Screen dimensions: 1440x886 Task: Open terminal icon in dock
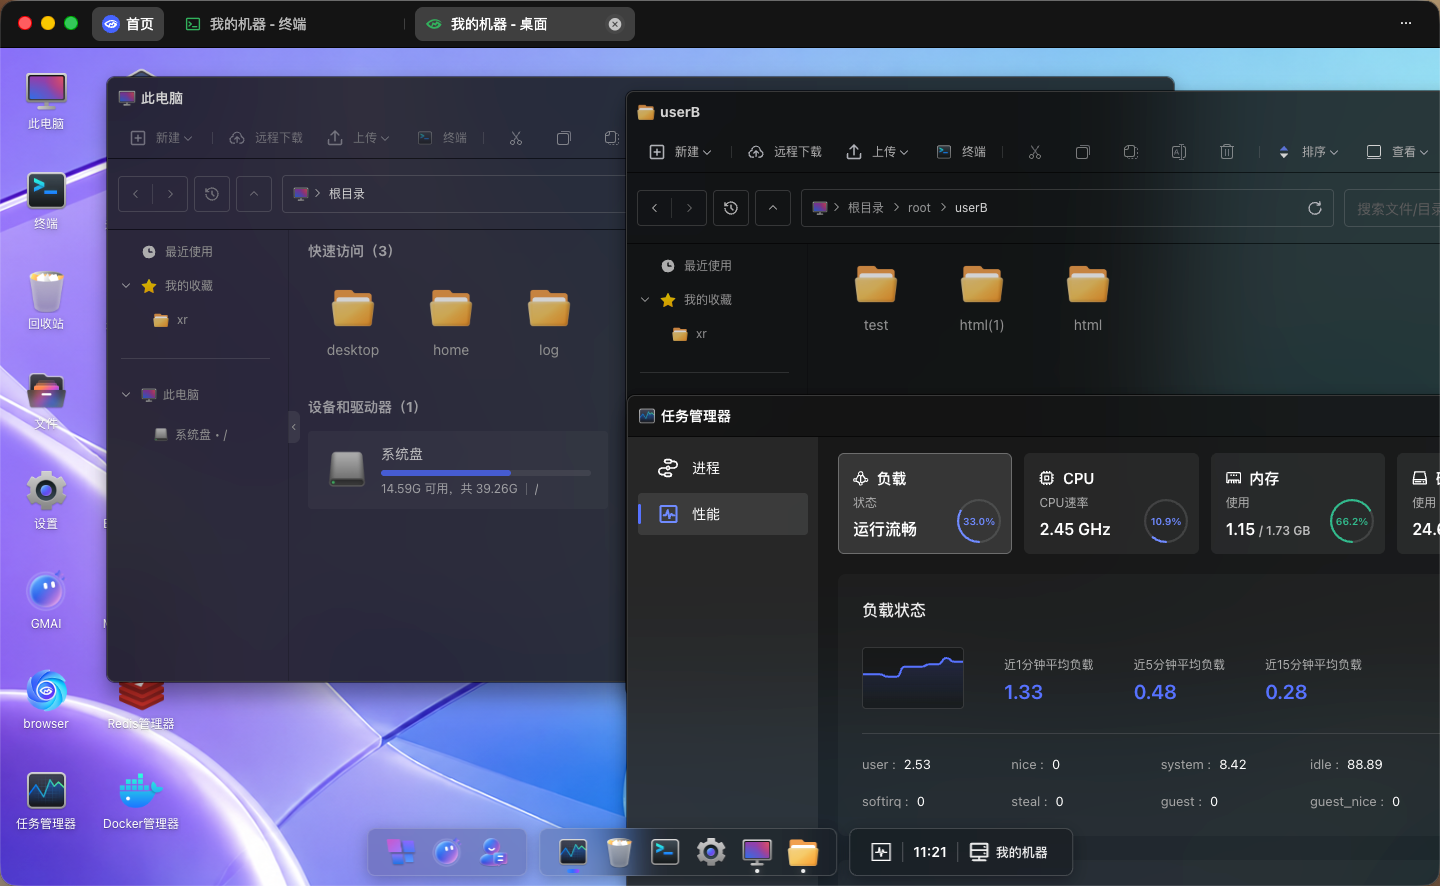point(665,852)
